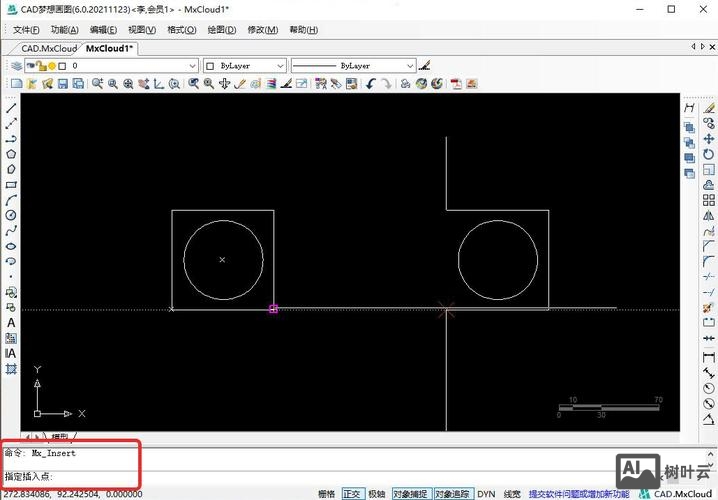Open the 绘图(D) menu
This screenshot has height=500, width=718.
(220, 30)
